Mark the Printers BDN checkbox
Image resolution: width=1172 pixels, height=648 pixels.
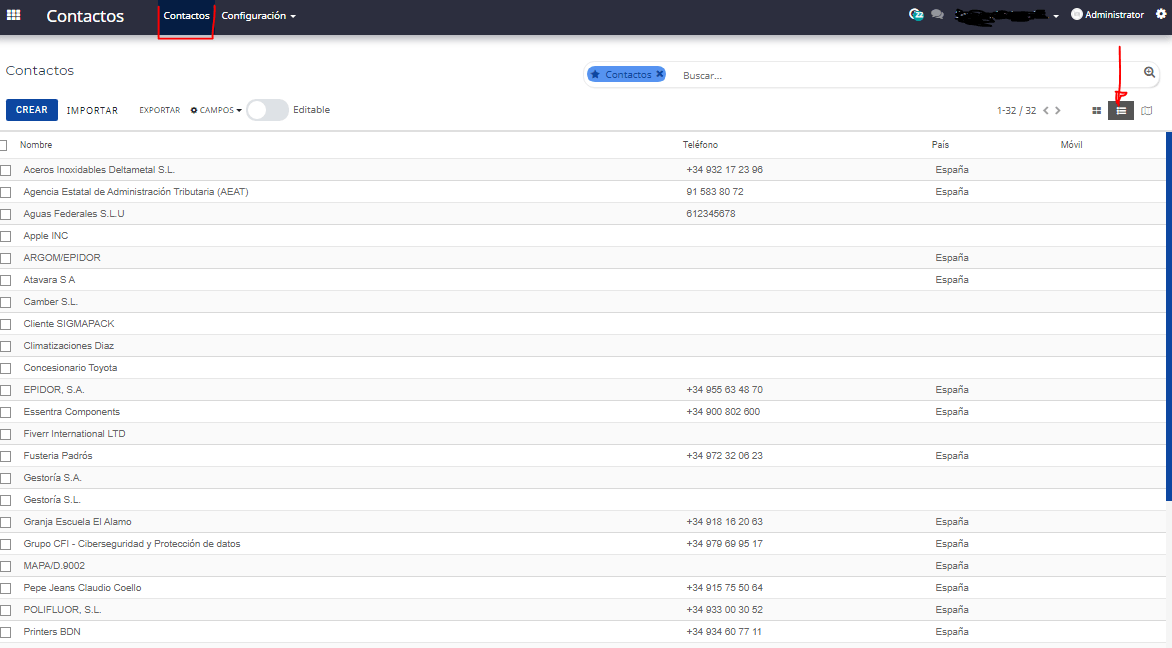click(5, 632)
